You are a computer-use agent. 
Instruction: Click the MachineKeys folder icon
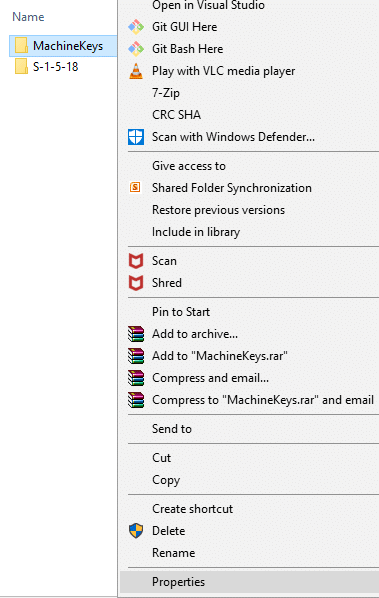coord(21,46)
